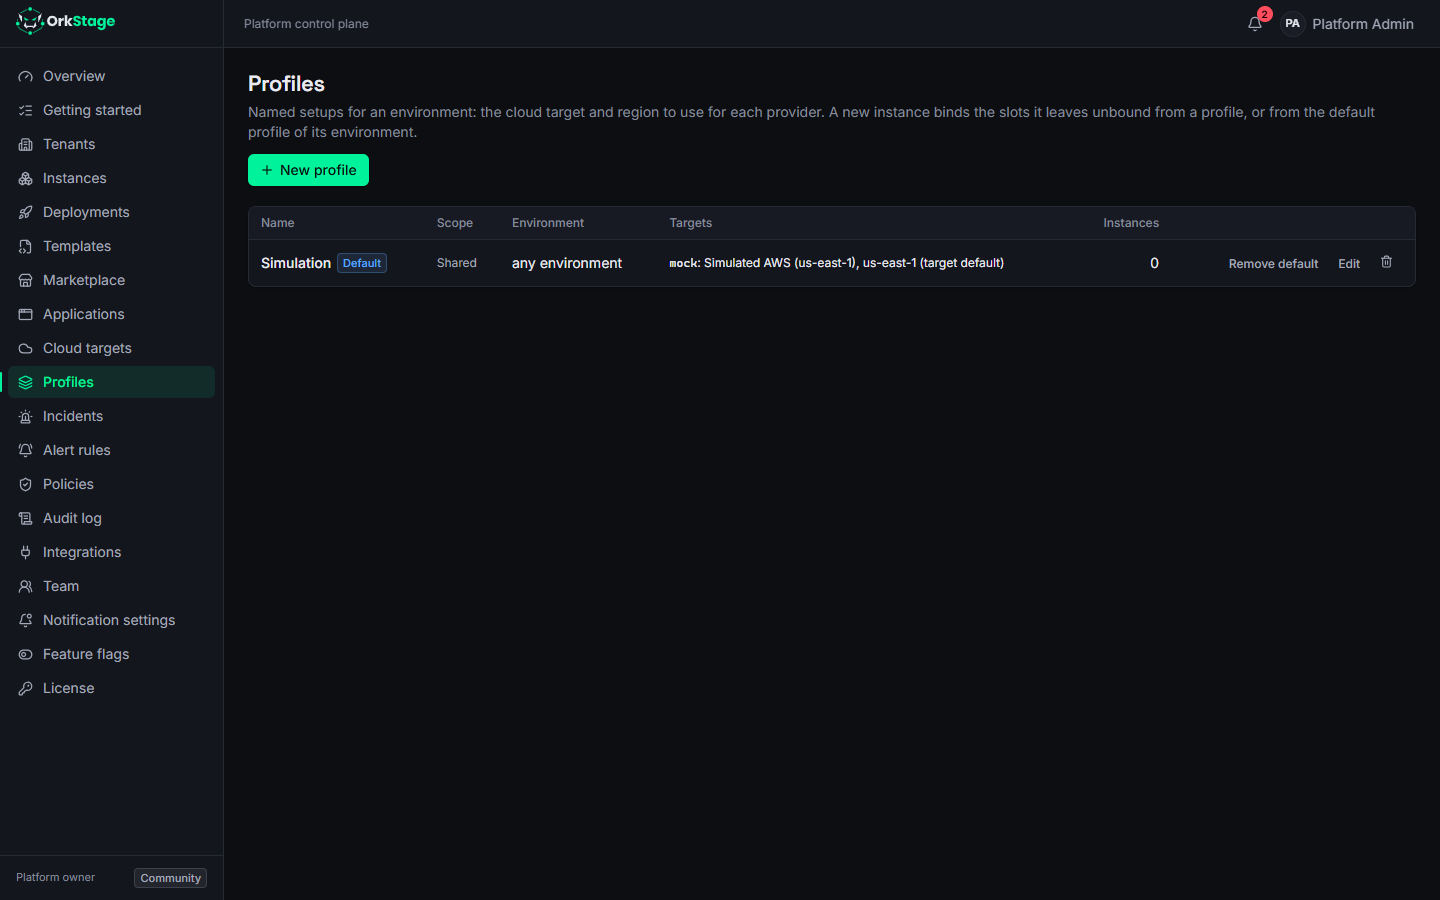Click the Instances cubes icon

coord(26,178)
